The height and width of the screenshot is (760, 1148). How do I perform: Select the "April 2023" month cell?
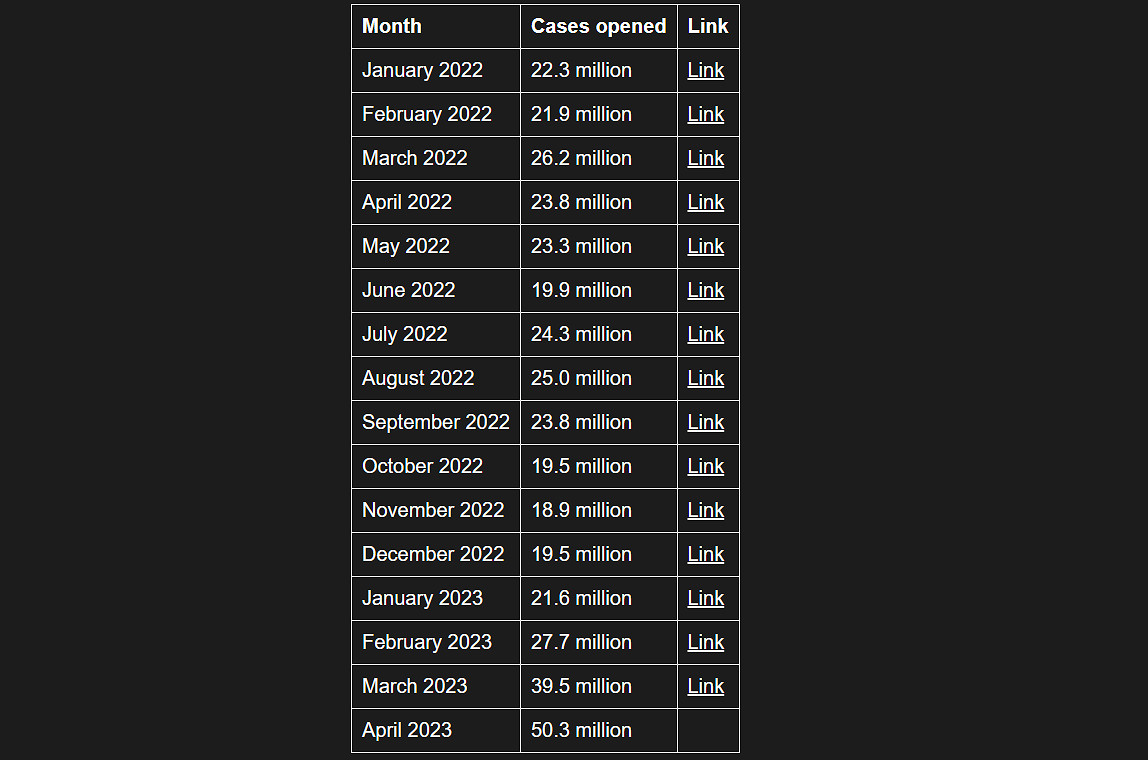point(407,730)
